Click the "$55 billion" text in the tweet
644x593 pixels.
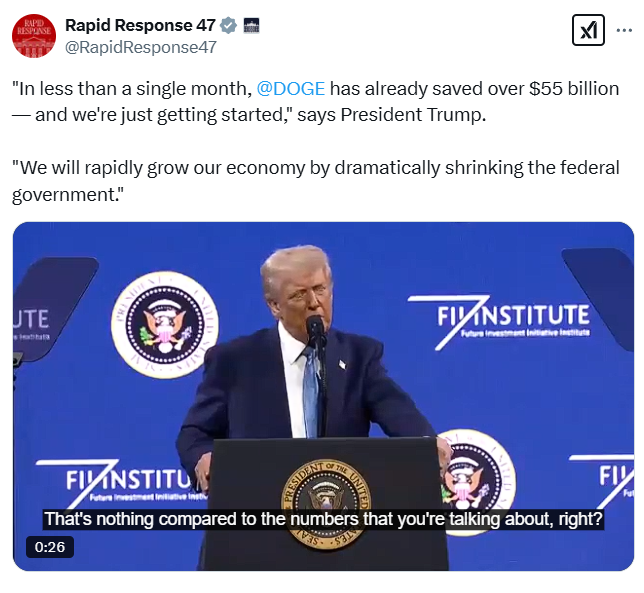pos(574,89)
